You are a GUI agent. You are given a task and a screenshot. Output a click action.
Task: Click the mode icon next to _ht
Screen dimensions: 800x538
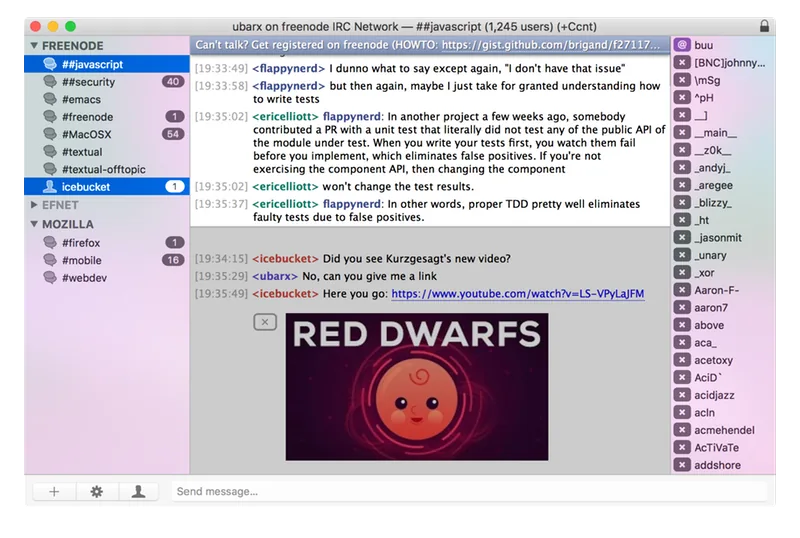(682, 220)
